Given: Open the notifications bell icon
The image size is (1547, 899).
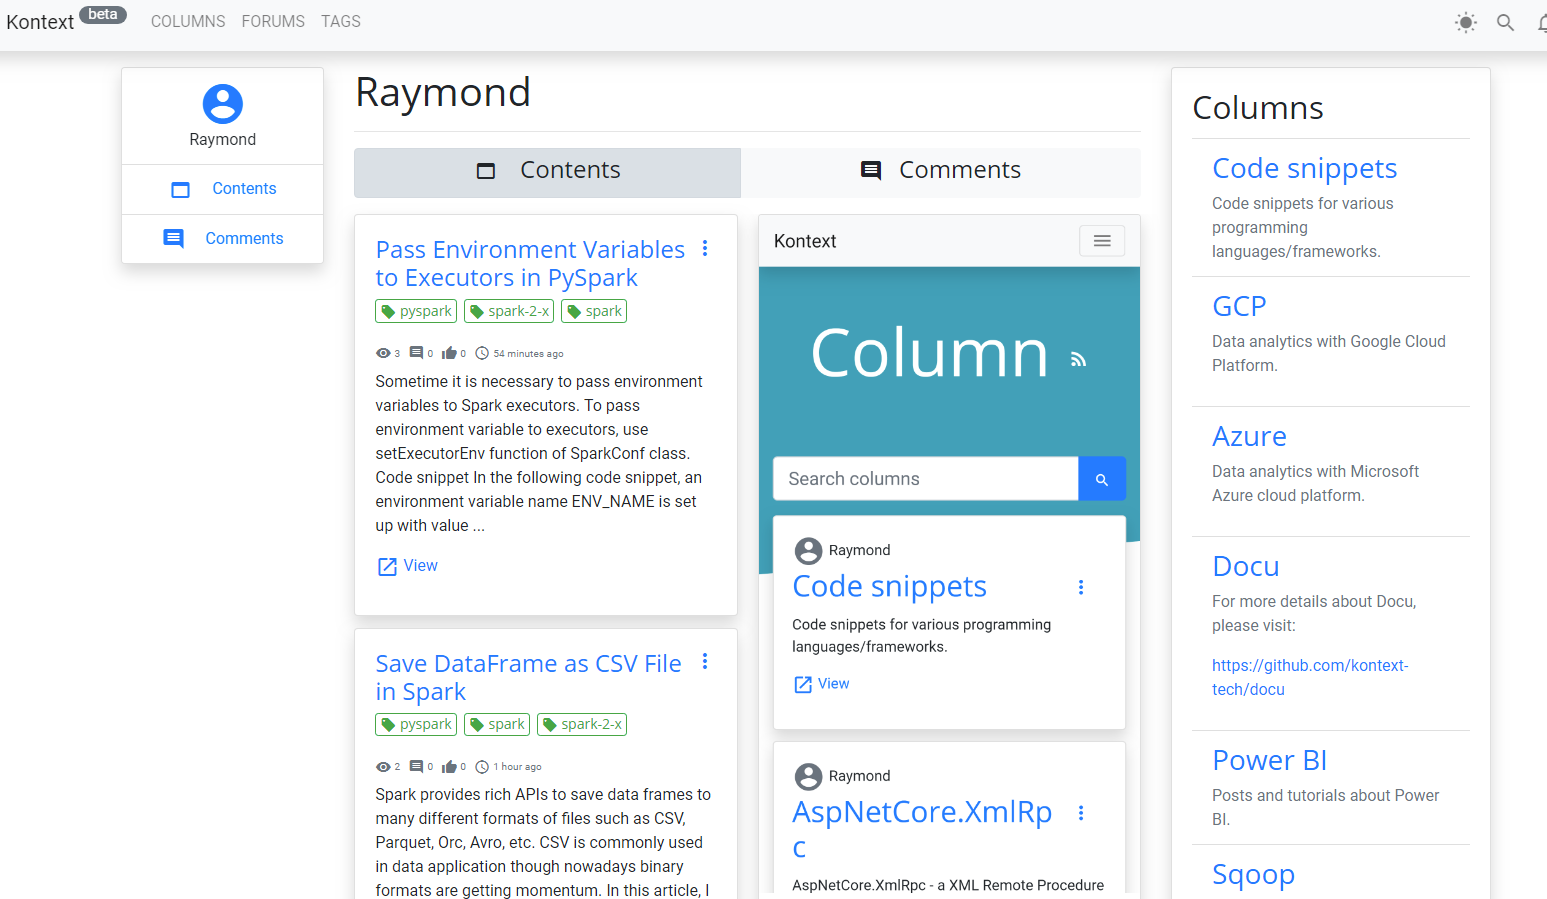Looking at the screenshot, I should pyautogui.click(x=1543, y=22).
